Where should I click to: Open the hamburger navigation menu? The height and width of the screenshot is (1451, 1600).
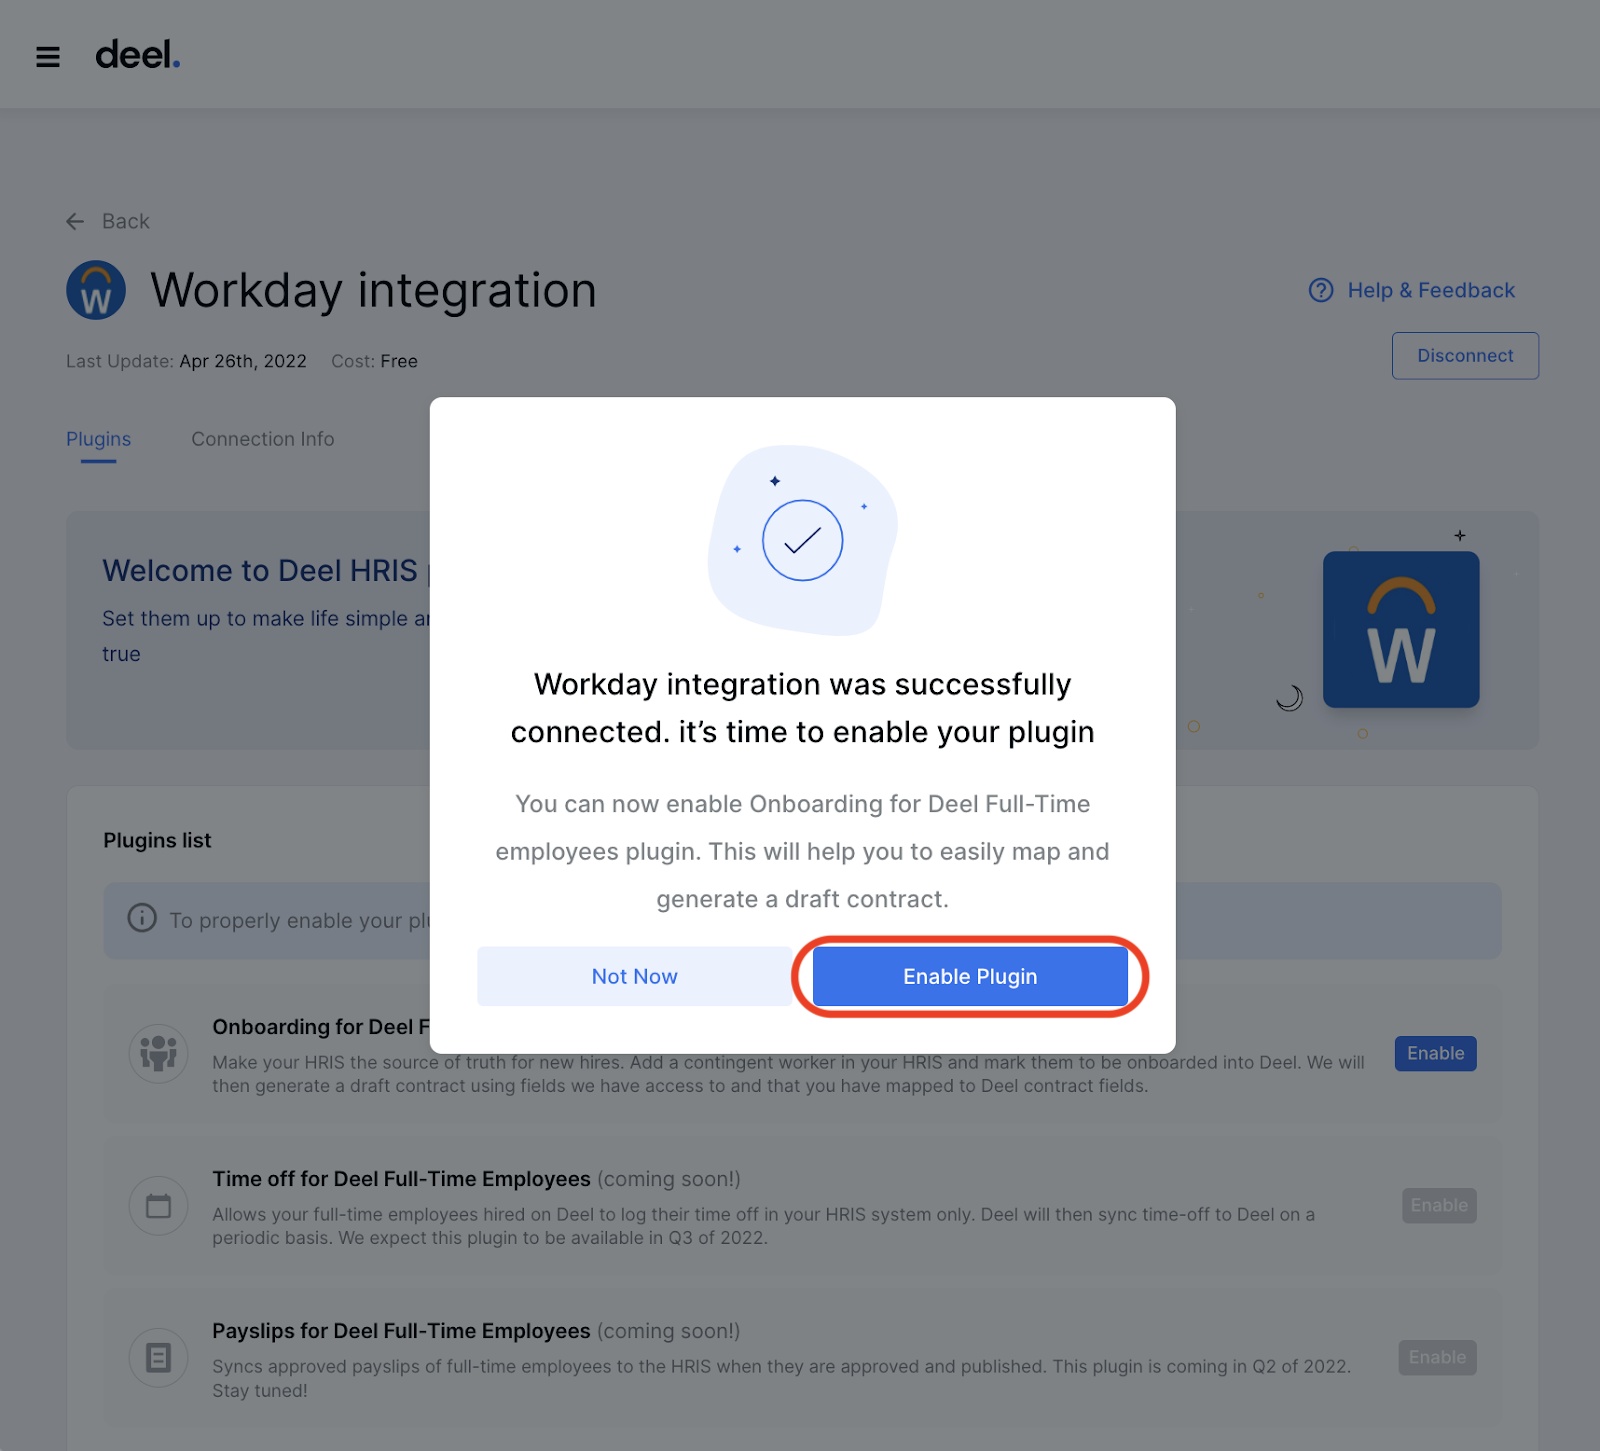point(47,55)
